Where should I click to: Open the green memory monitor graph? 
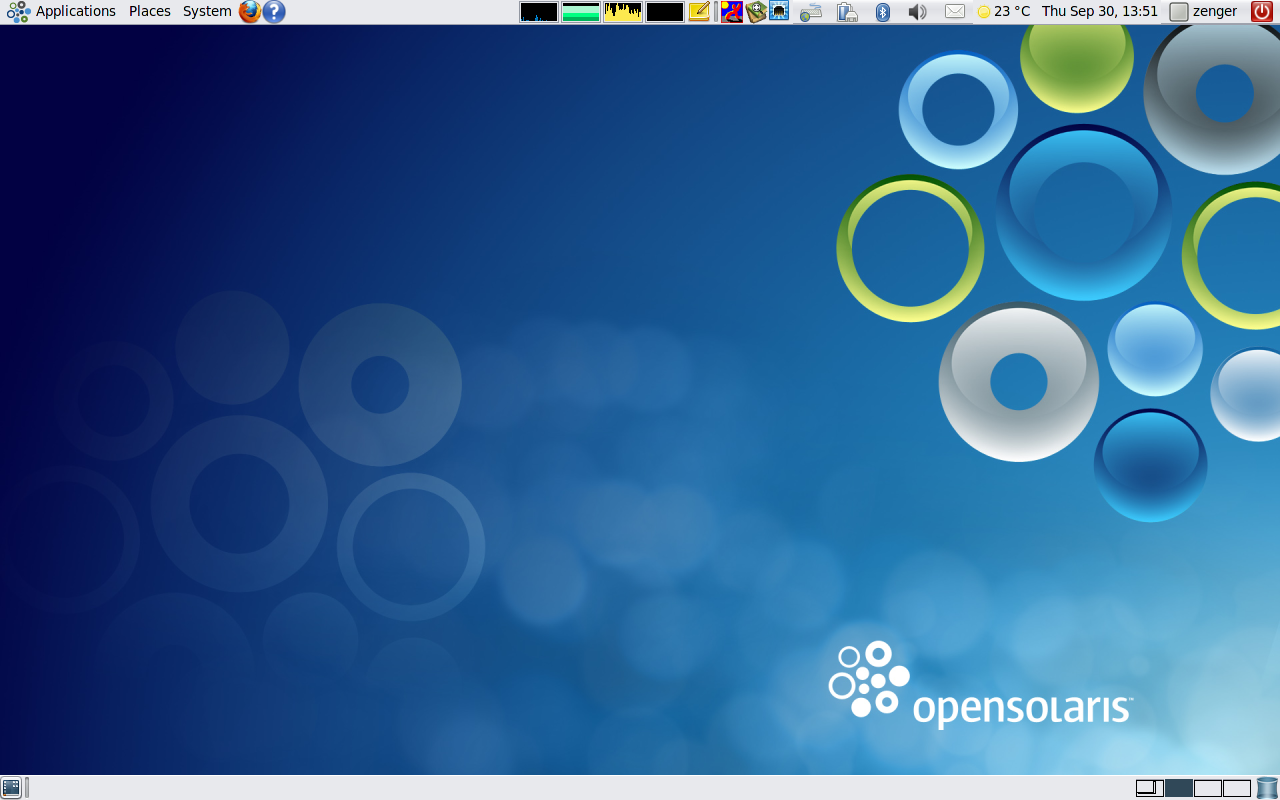(x=581, y=12)
